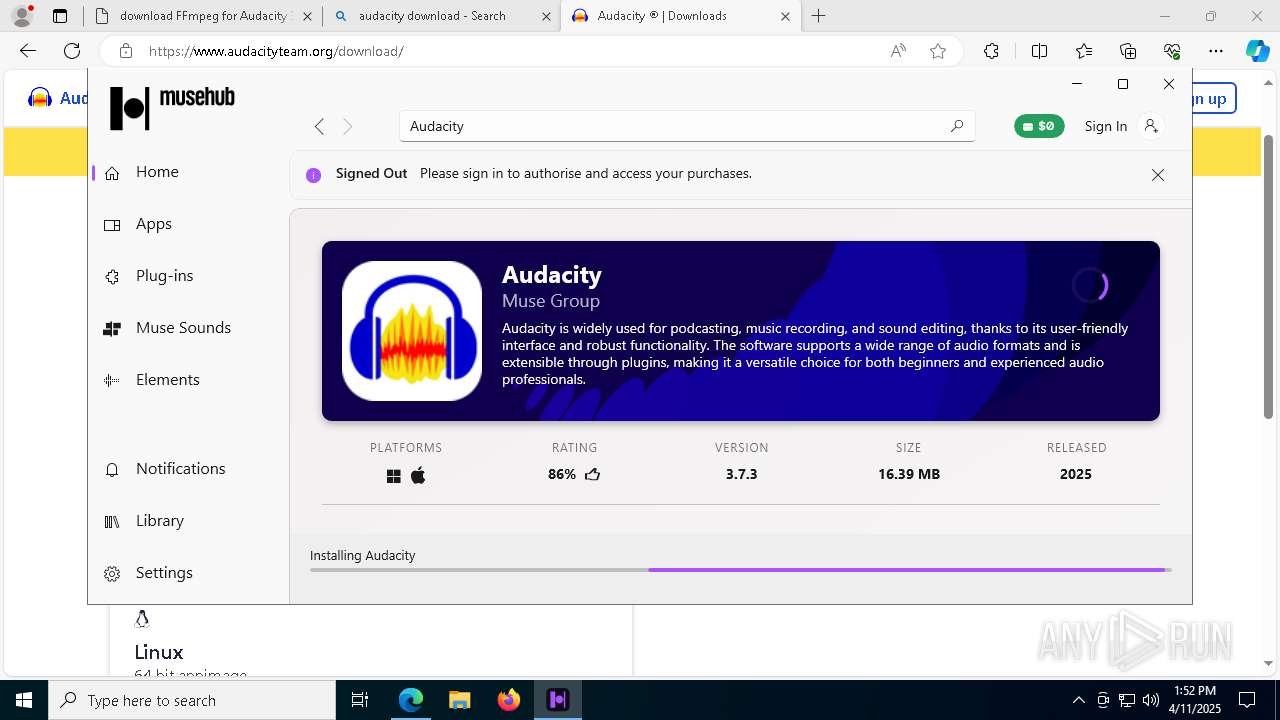Click the browser back arrow
1280x720 pixels.
click(28, 51)
